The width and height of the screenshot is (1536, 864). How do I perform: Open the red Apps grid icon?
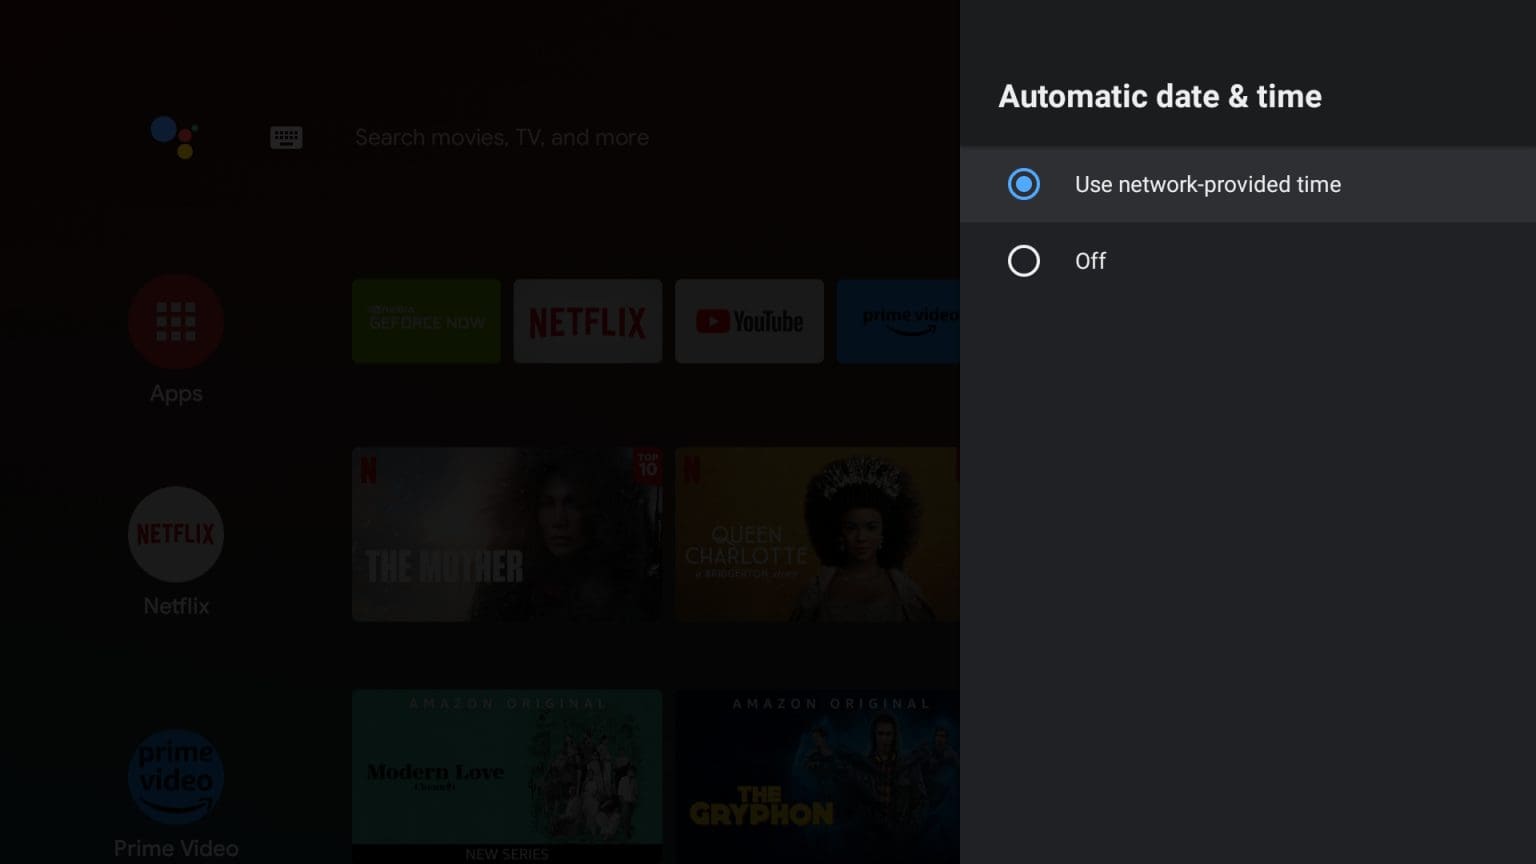point(176,322)
